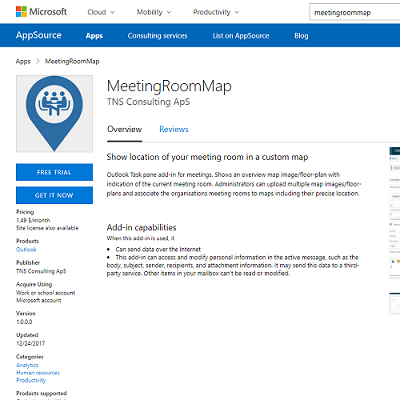Image resolution: width=400 pixels, height=400 pixels.
Task: Click the Site license also available text
Action: [x=47, y=228]
